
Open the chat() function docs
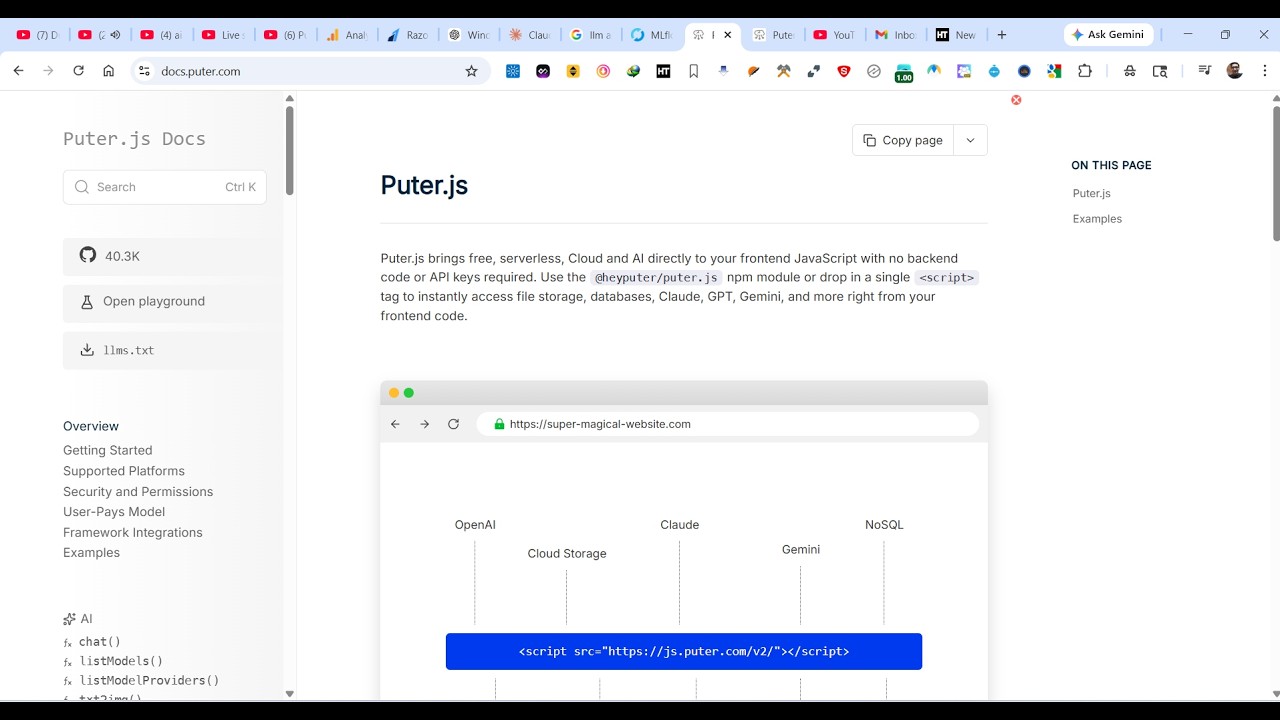coord(99,642)
